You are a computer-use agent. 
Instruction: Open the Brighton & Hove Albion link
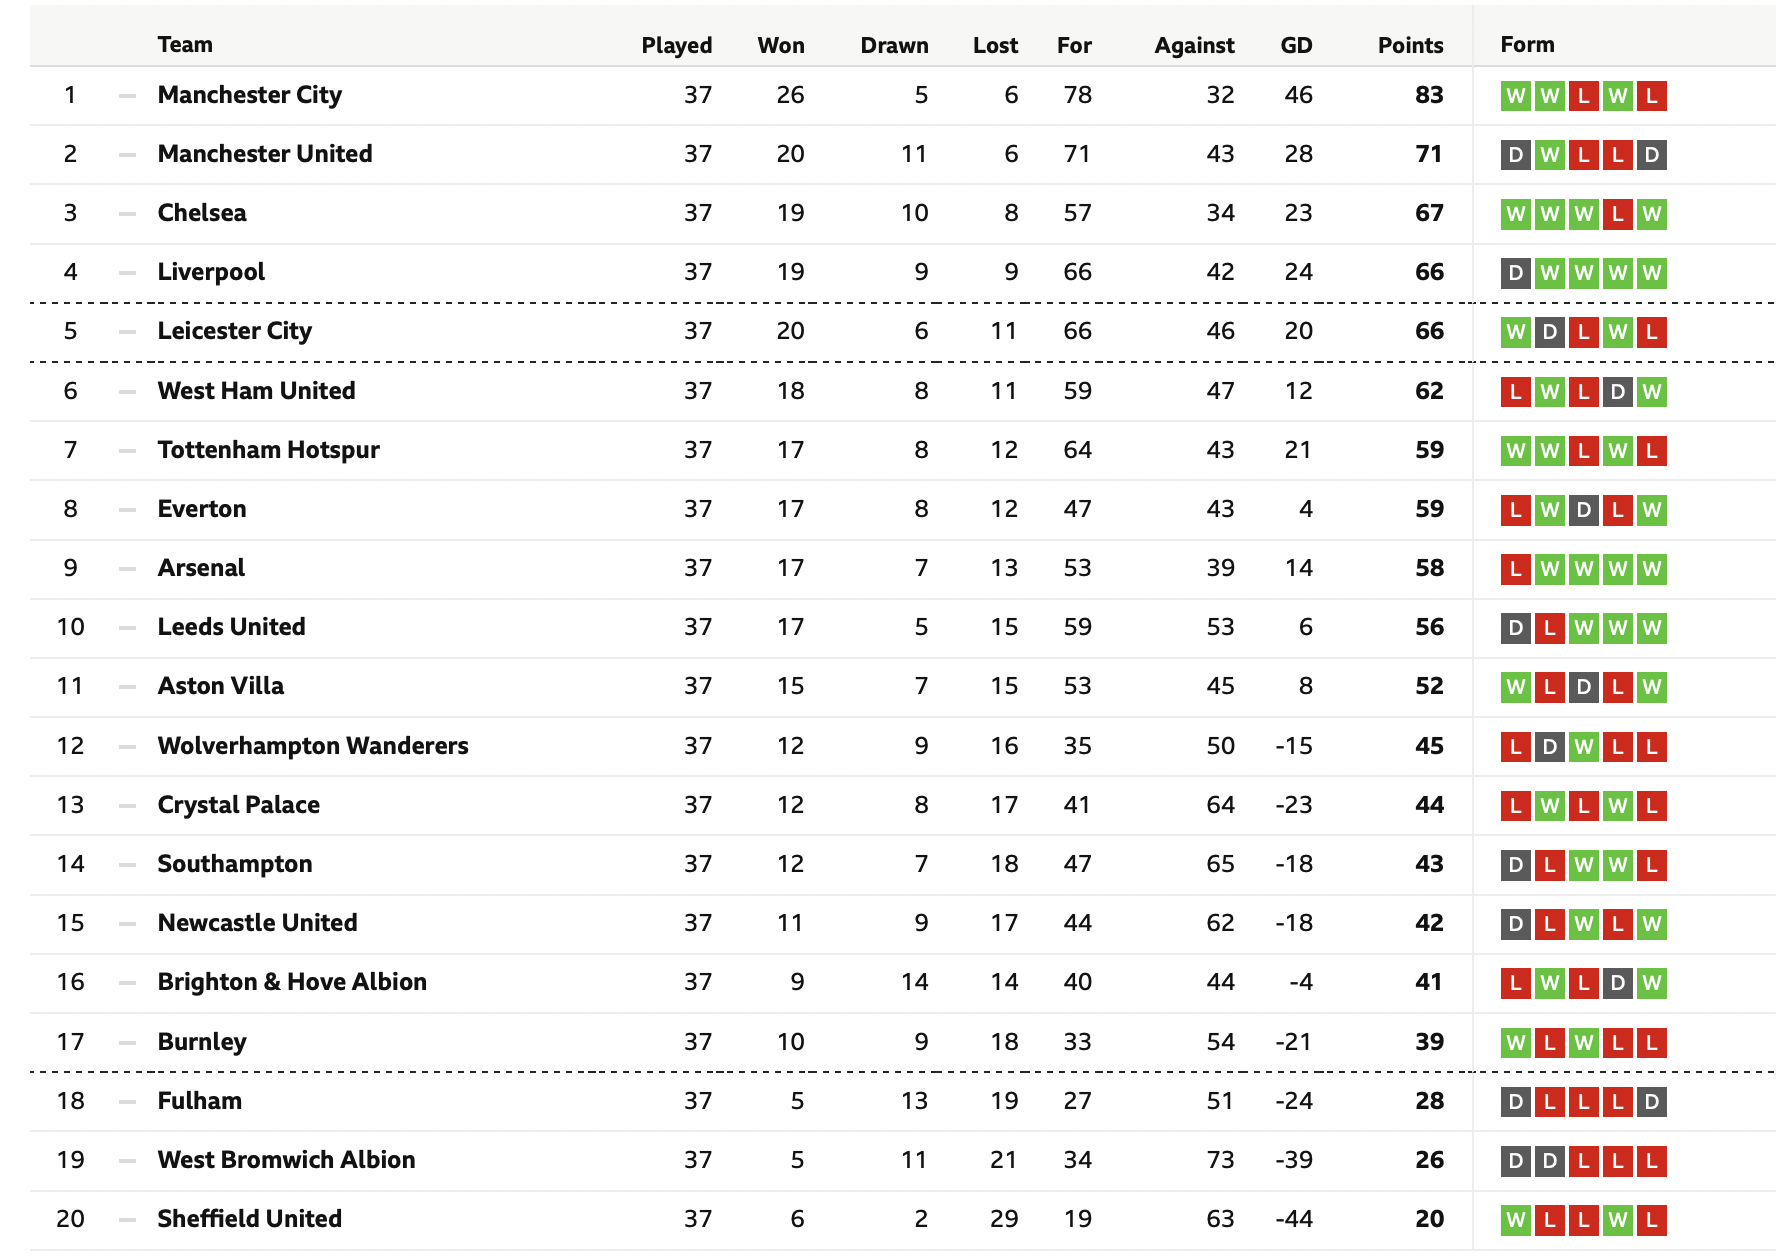[x=292, y=982]
